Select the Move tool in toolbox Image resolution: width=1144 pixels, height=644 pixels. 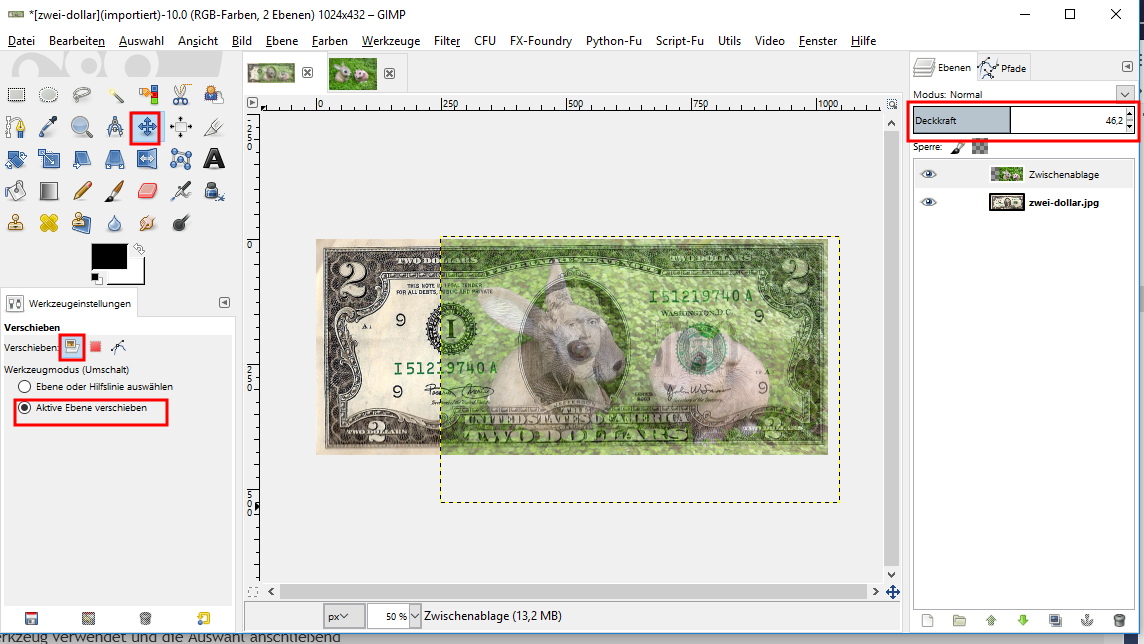(147, 128)
